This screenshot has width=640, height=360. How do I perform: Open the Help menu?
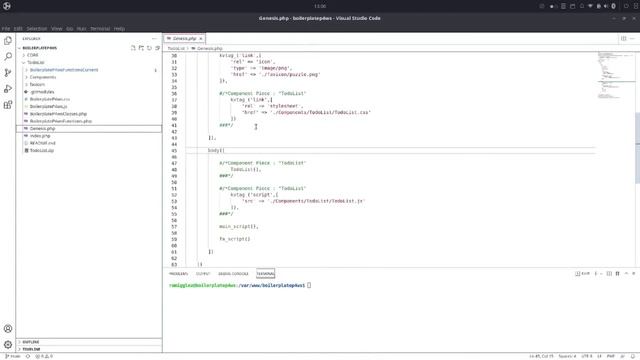(x=119, y=29)
